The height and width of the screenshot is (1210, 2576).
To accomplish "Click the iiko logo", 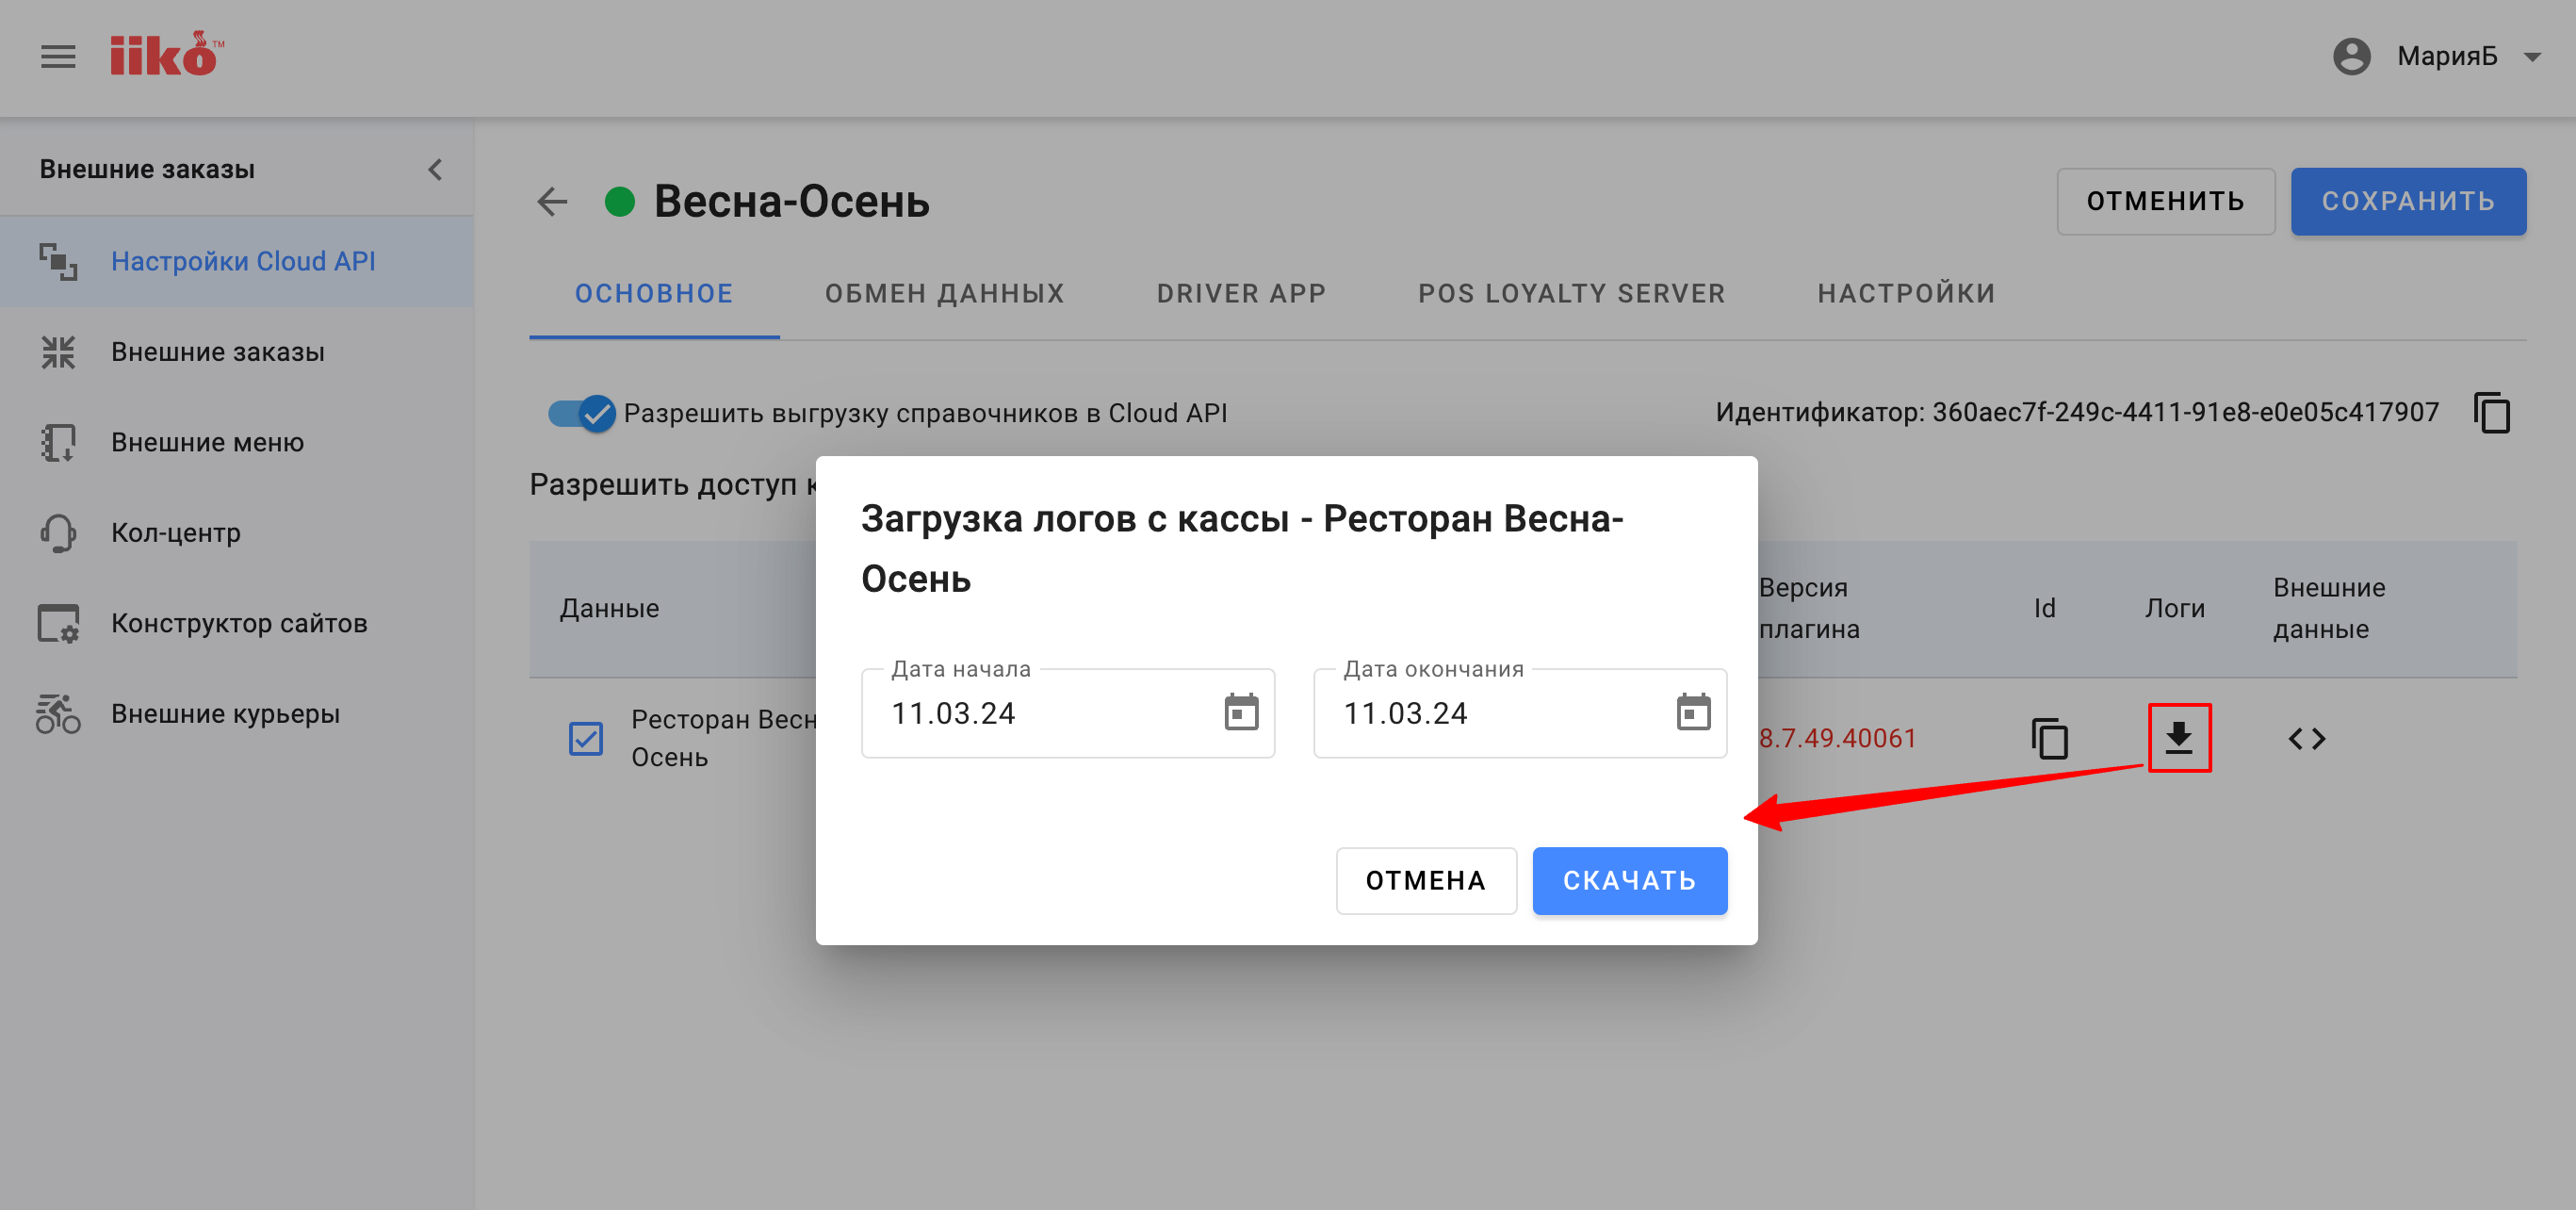I will [x=167, y=55].
